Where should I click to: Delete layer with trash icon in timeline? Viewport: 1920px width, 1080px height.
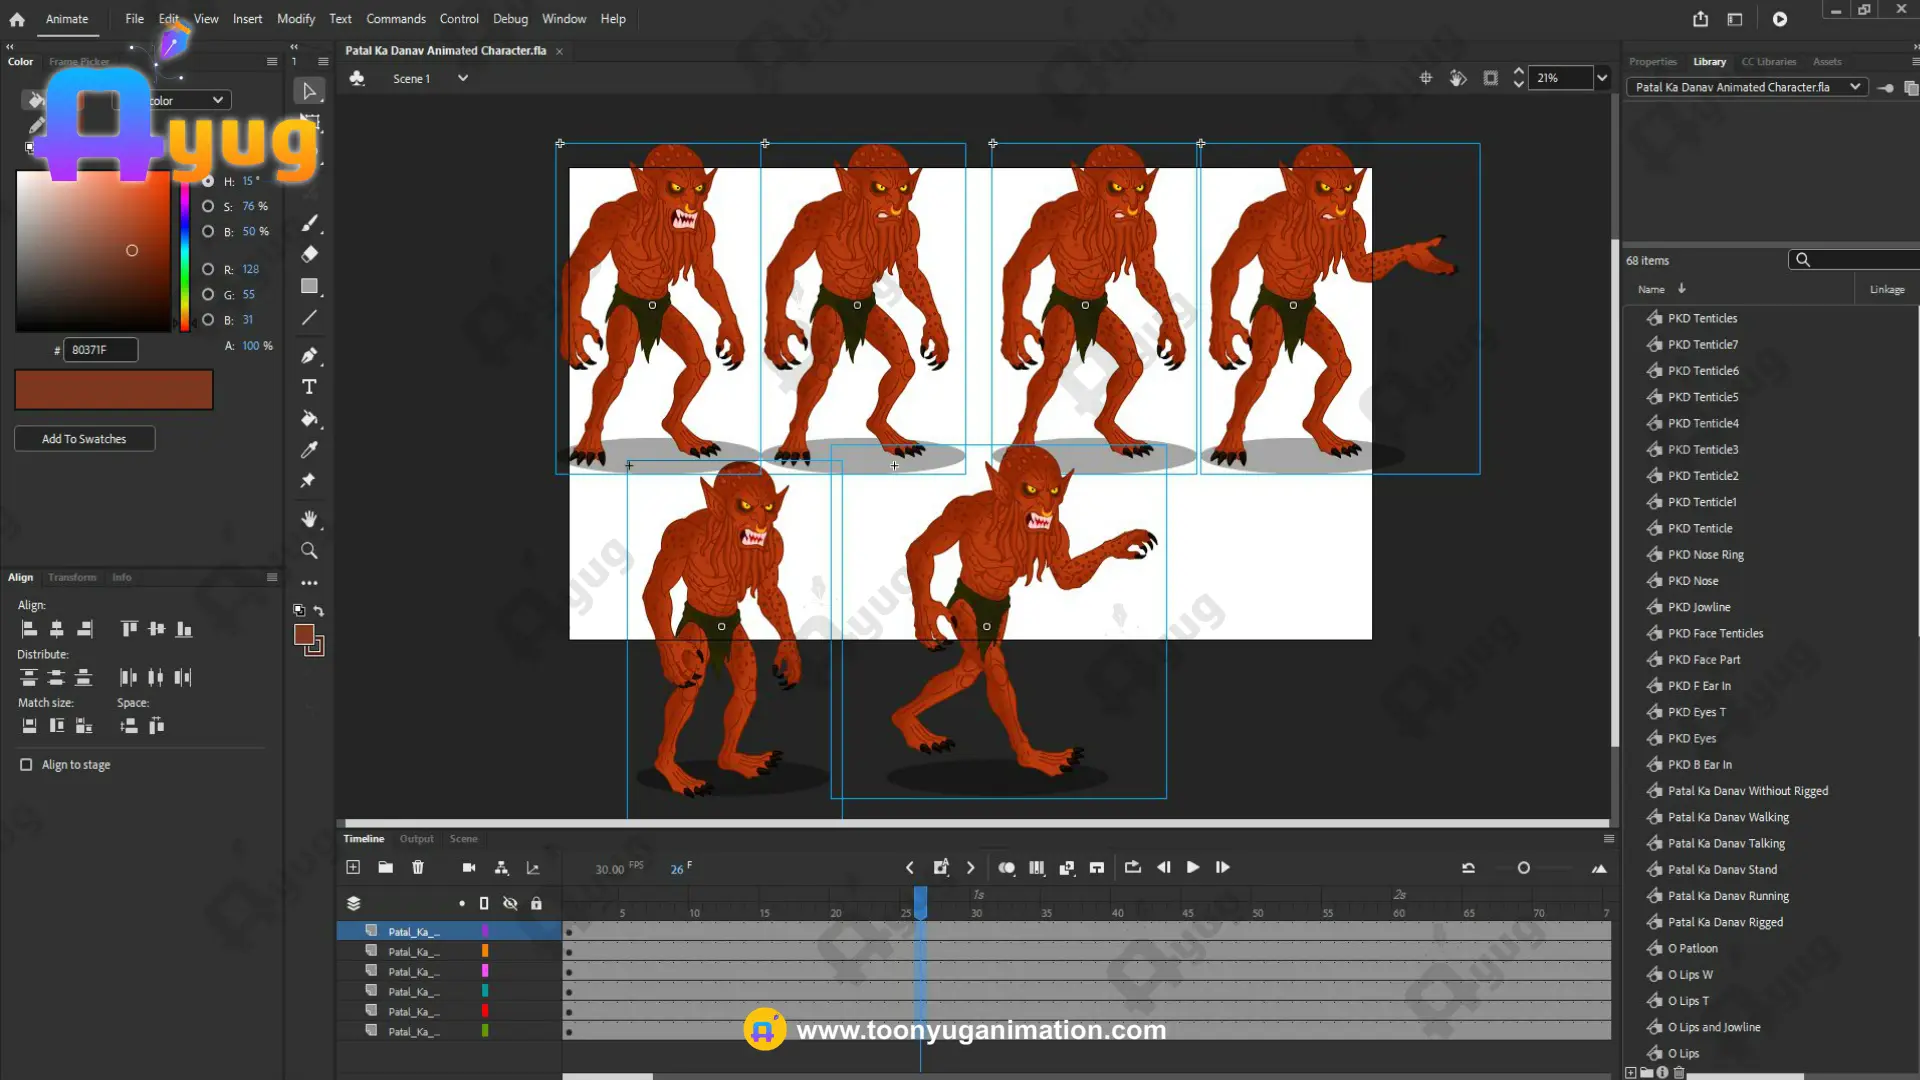click(418, 867)
